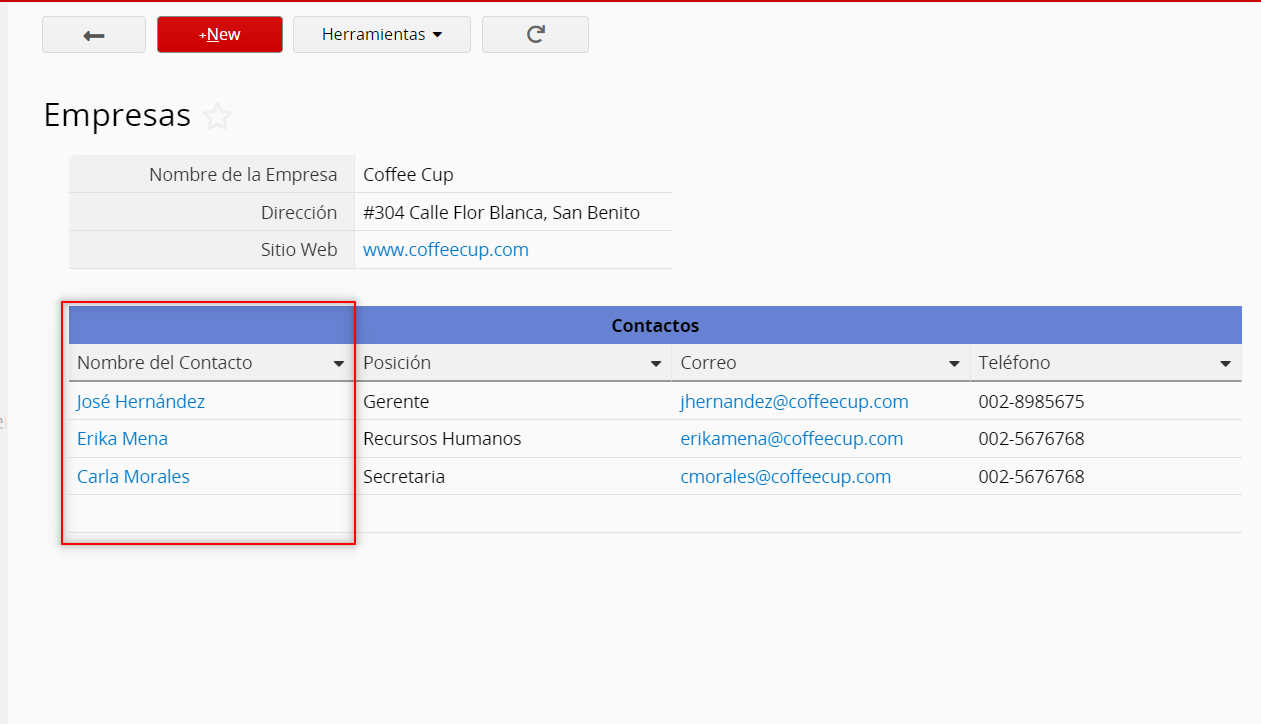Screen dimensions: 1261x724
Task: Select the Gerente position cell
Action: [x=396, y=402]
